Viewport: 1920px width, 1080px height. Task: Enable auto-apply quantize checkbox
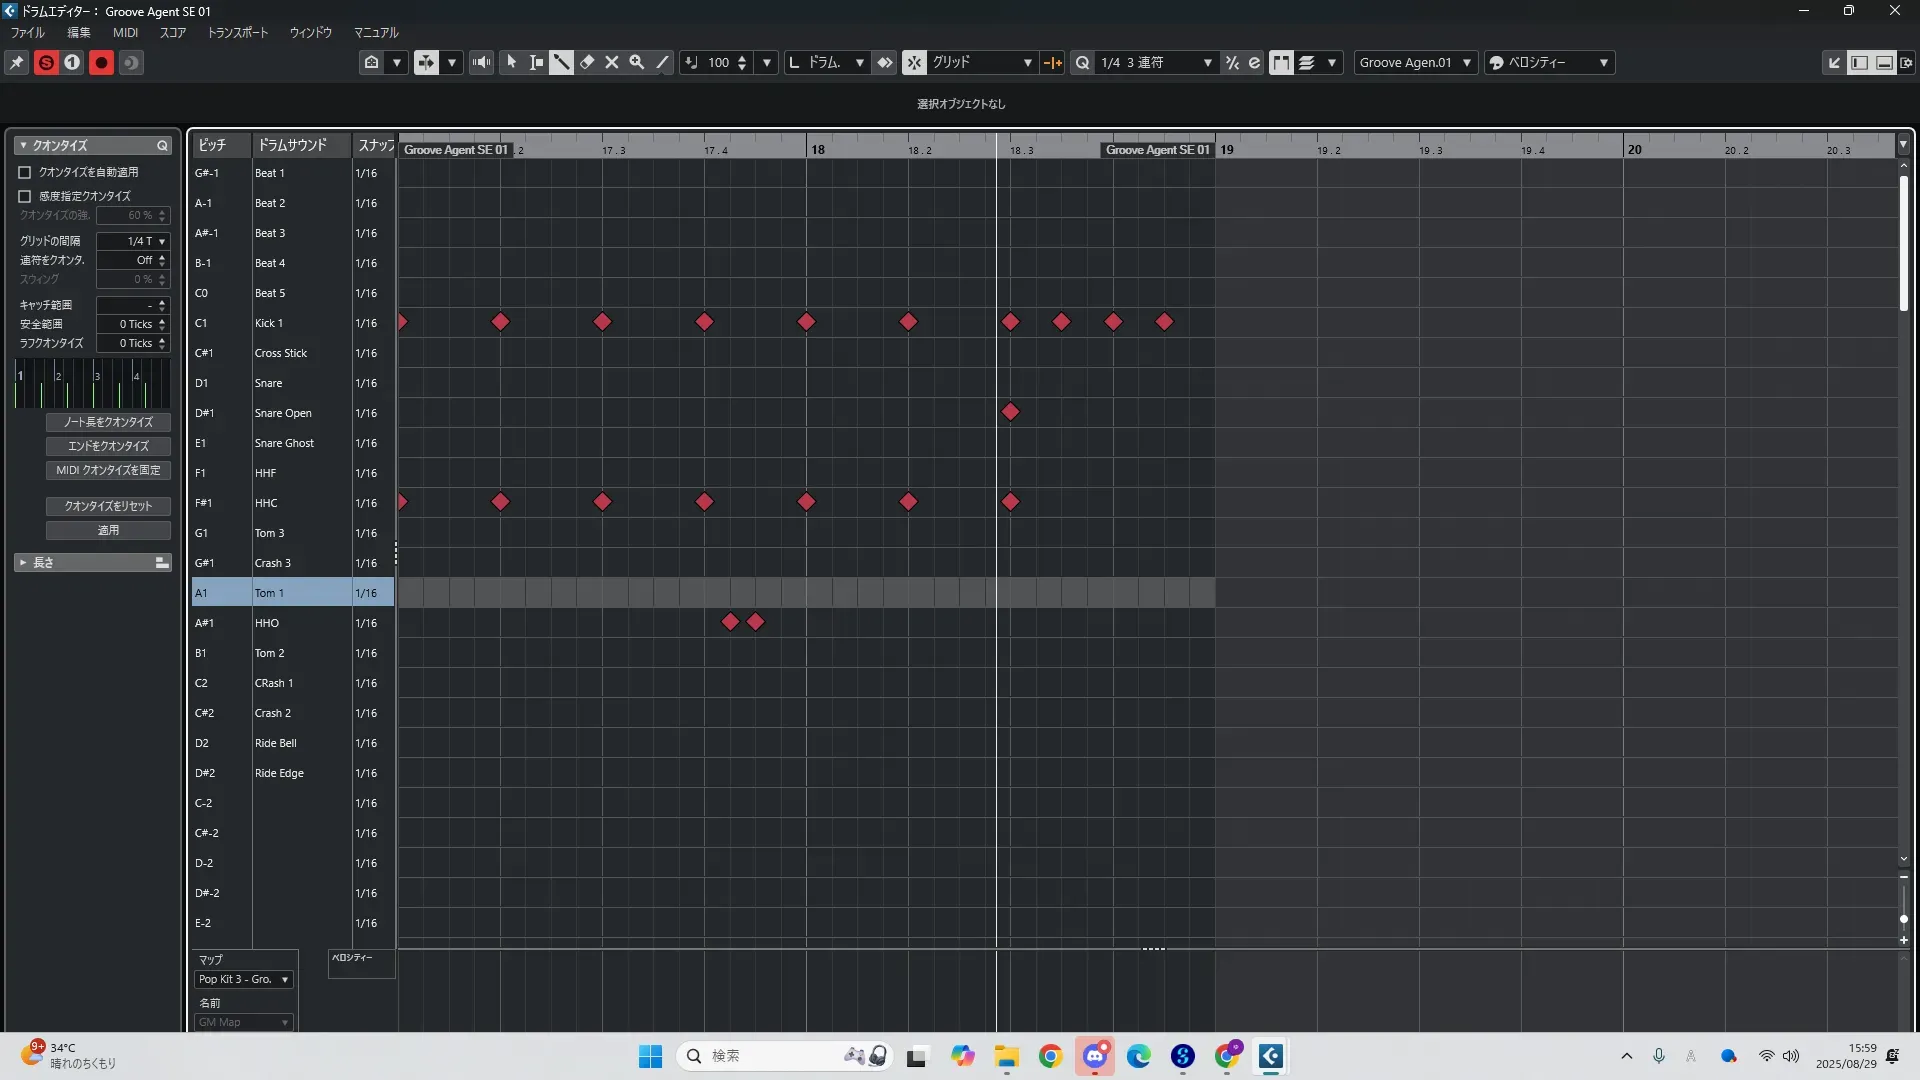[x=25, y=172]
